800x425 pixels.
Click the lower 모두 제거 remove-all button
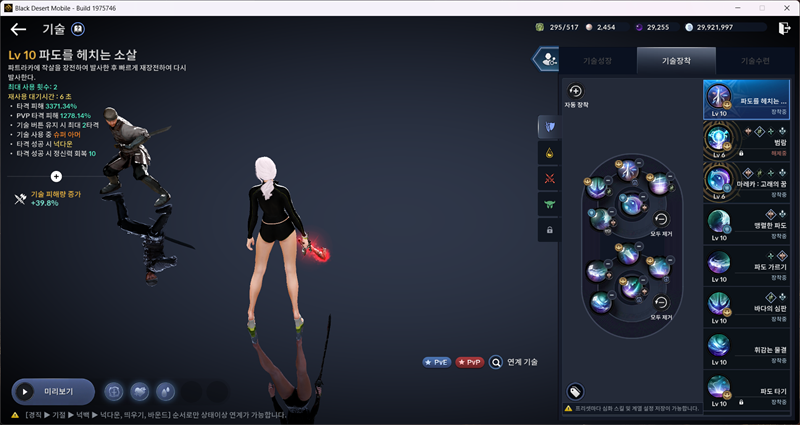tap(660, 304)
